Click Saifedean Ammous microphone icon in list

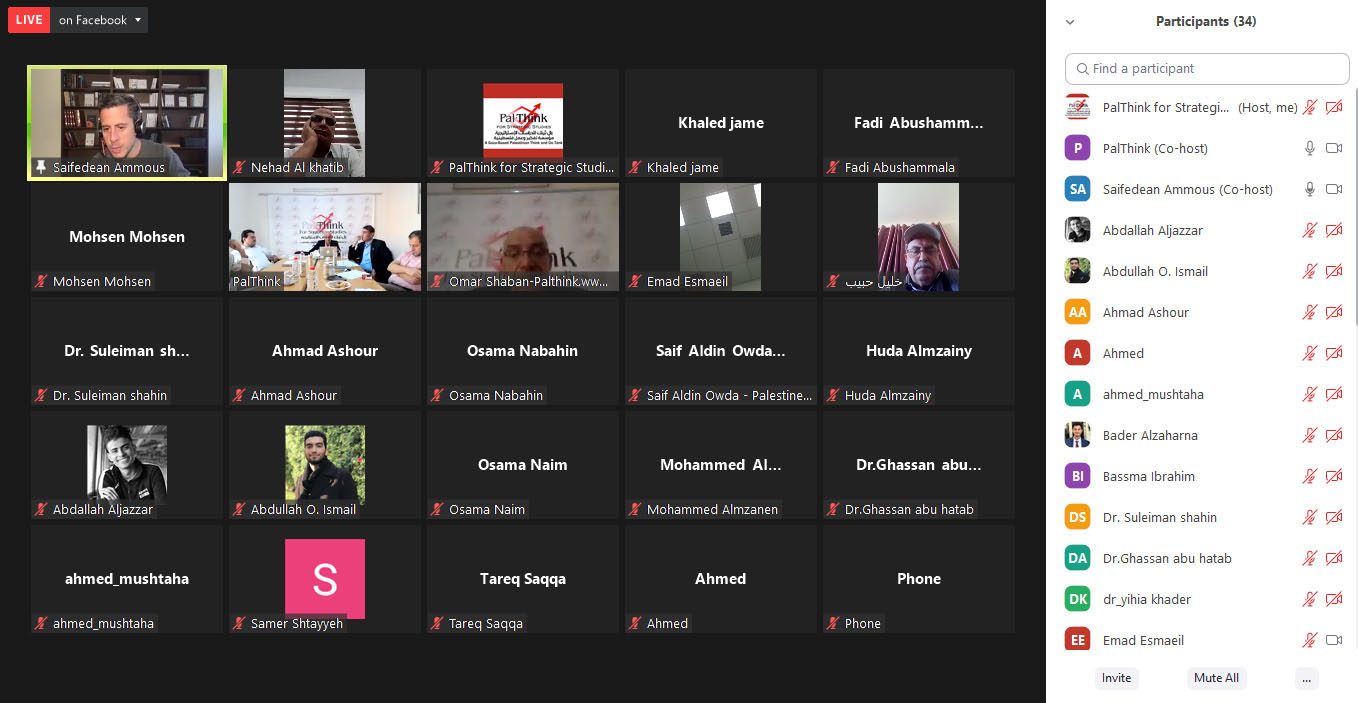pos(1309,189)
